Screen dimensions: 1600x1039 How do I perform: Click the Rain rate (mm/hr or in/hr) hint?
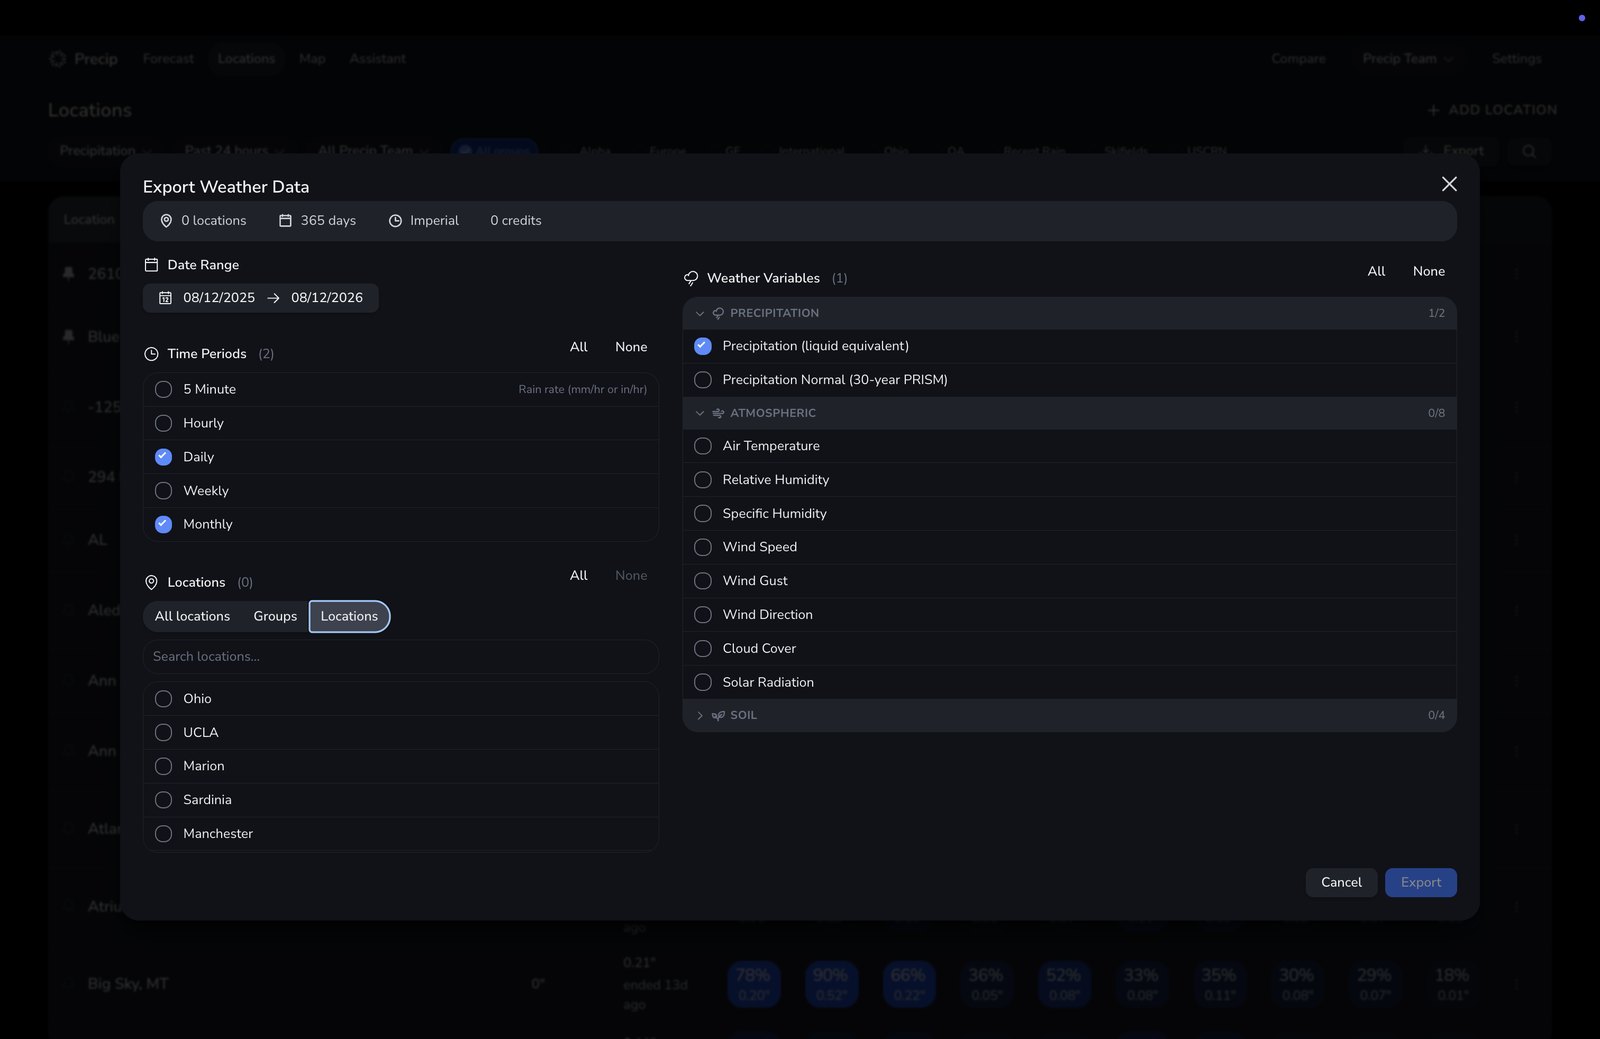582,389
